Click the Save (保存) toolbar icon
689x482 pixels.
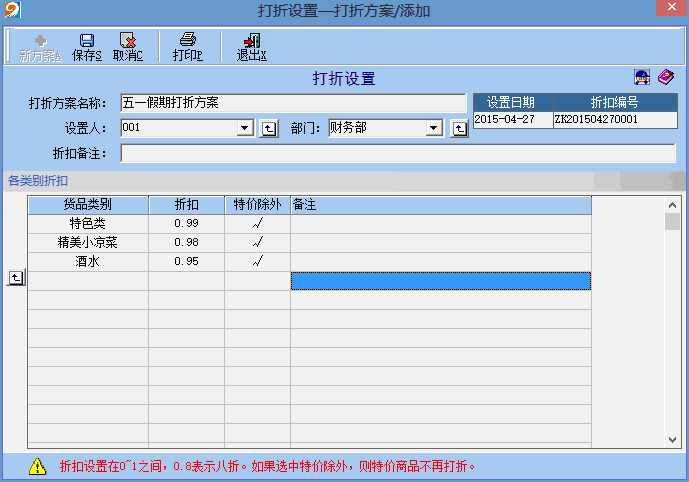87,47
